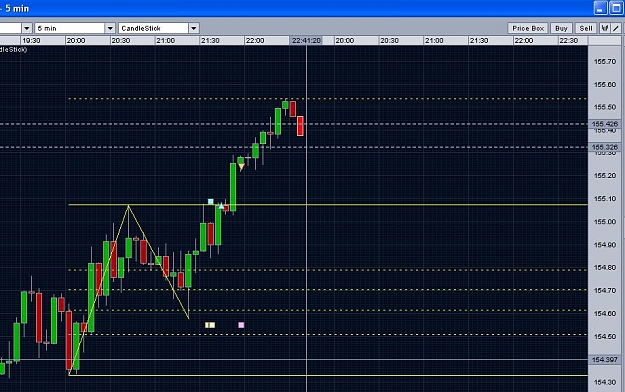Minimize the 5 min chart window
The height and width of the screenshot is (392, 625).
[x=600, y=8]
